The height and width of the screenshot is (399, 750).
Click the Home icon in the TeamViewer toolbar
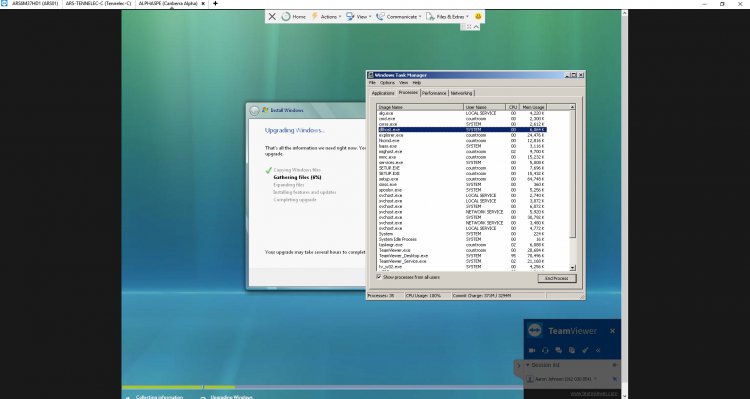tap(286, 17)
